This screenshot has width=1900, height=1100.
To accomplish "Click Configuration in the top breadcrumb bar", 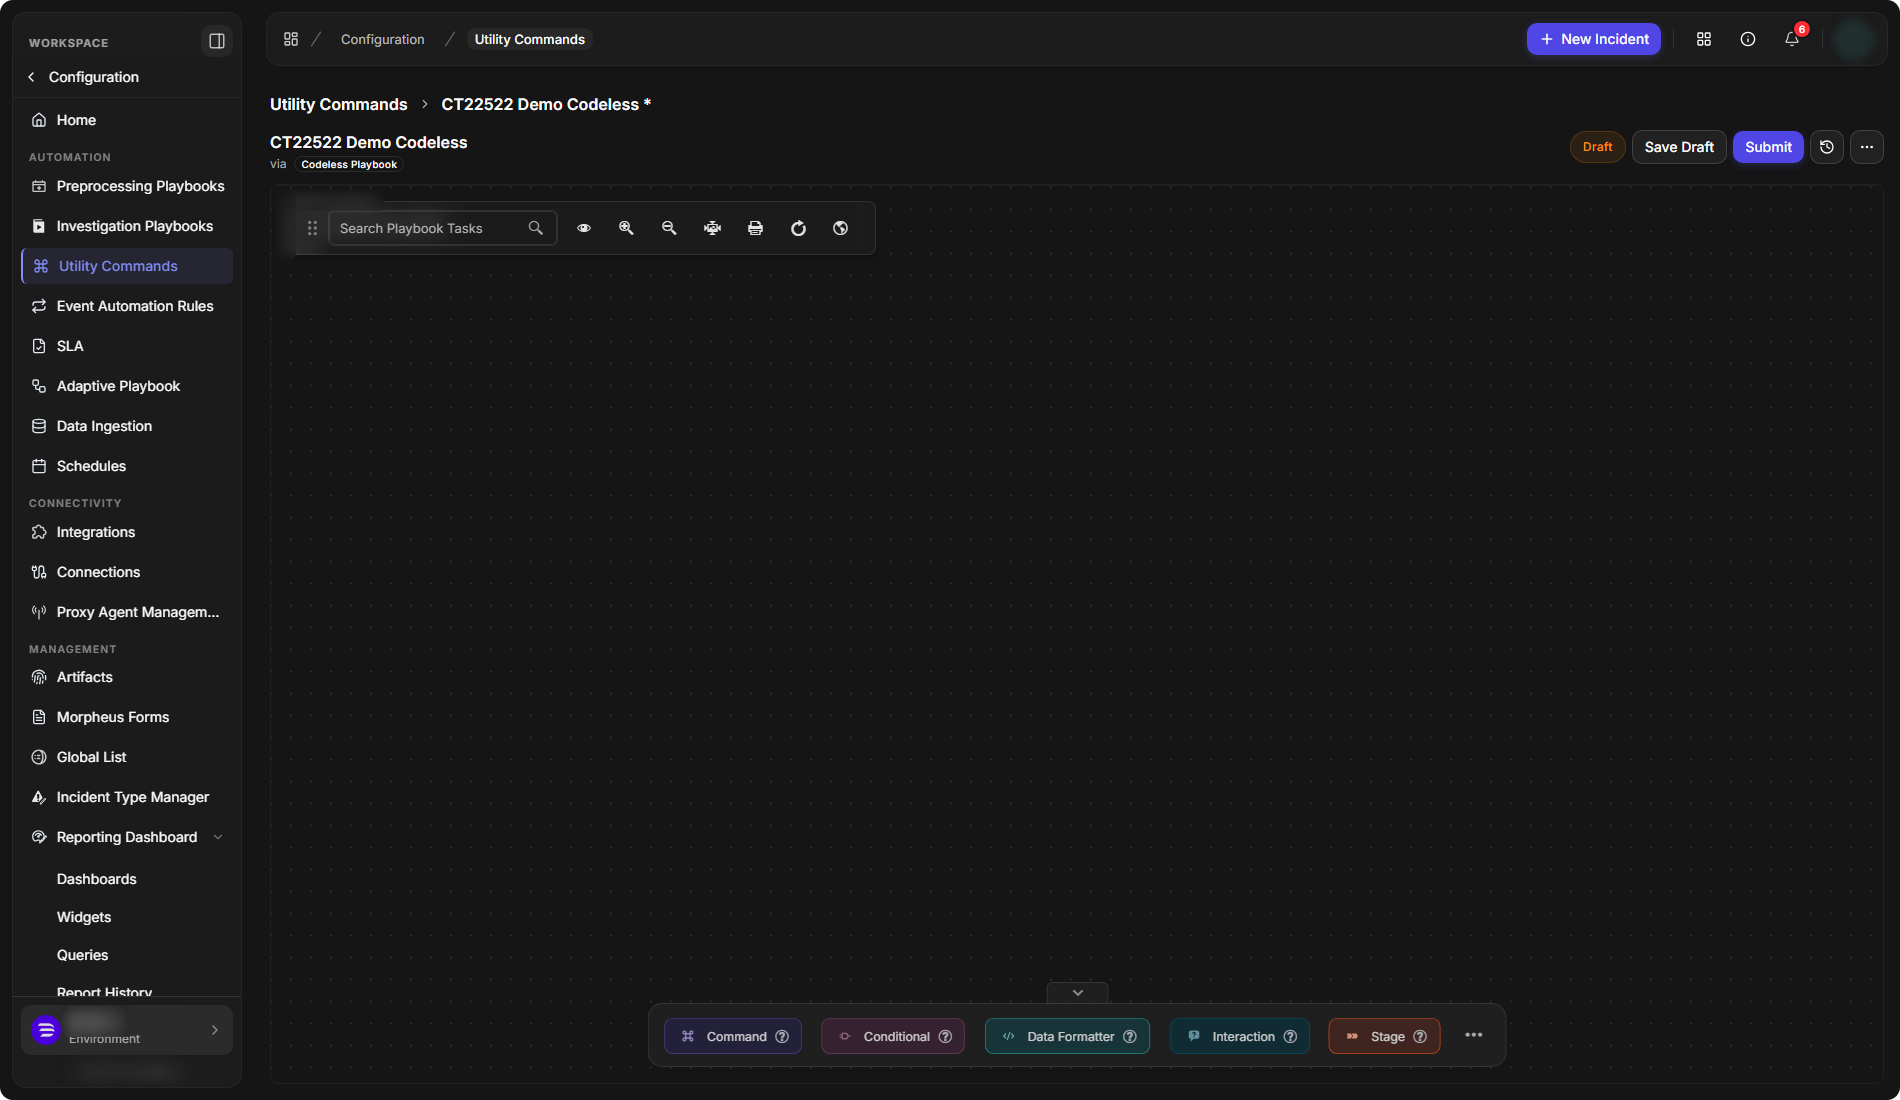I will [382, 39].
